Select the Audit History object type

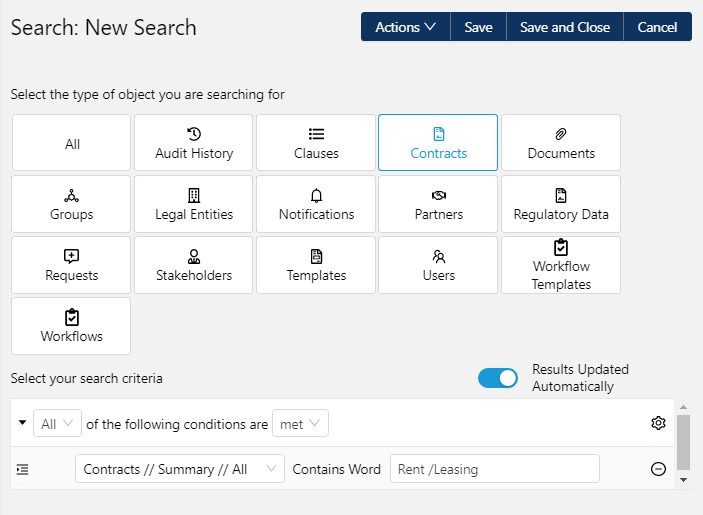194,143
